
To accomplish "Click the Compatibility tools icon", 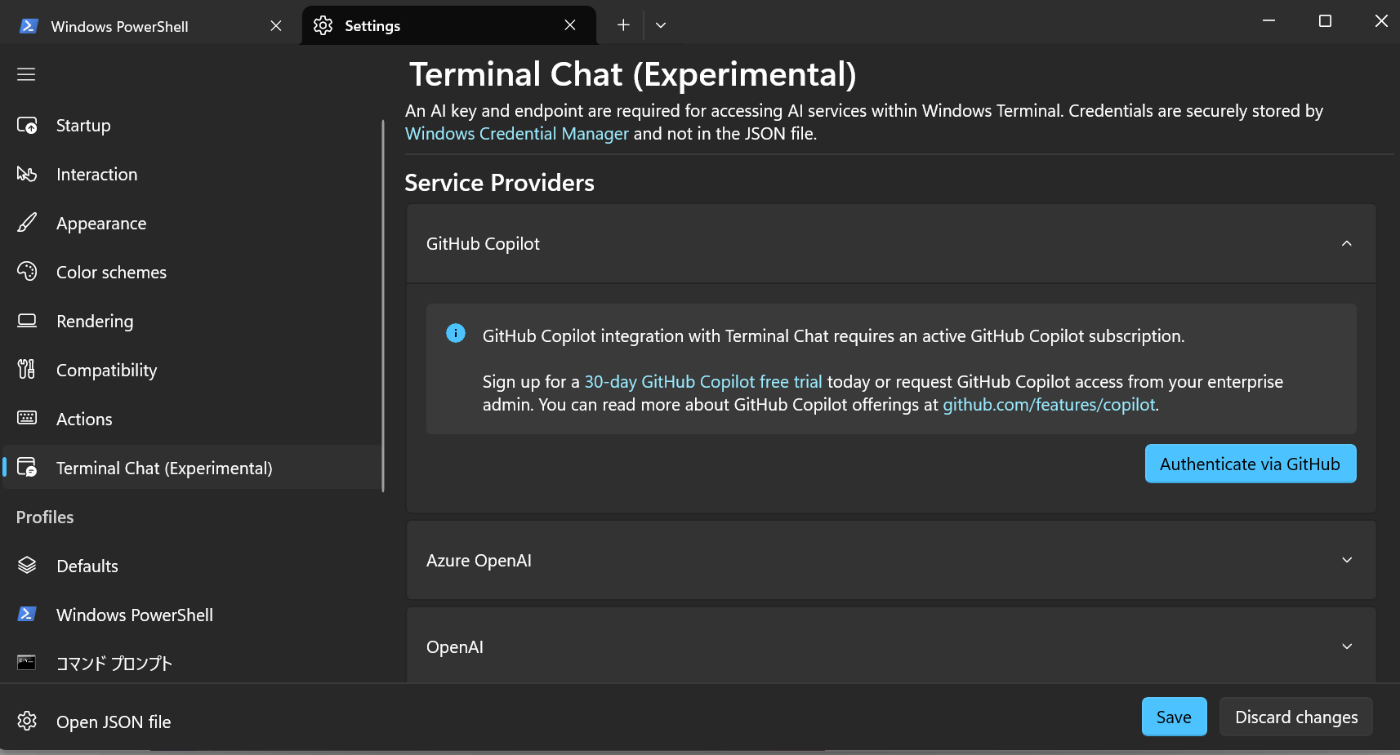I will tap(27, 370).
